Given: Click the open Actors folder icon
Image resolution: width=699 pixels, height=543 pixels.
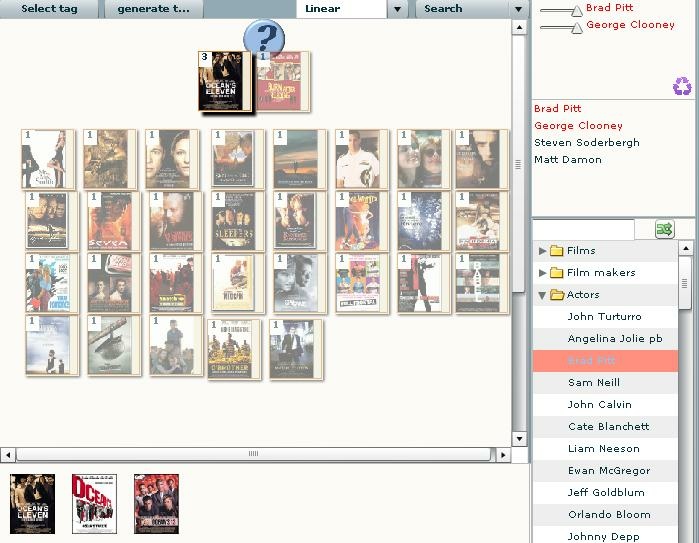Looking at the screenshot, I should [557, 295].
